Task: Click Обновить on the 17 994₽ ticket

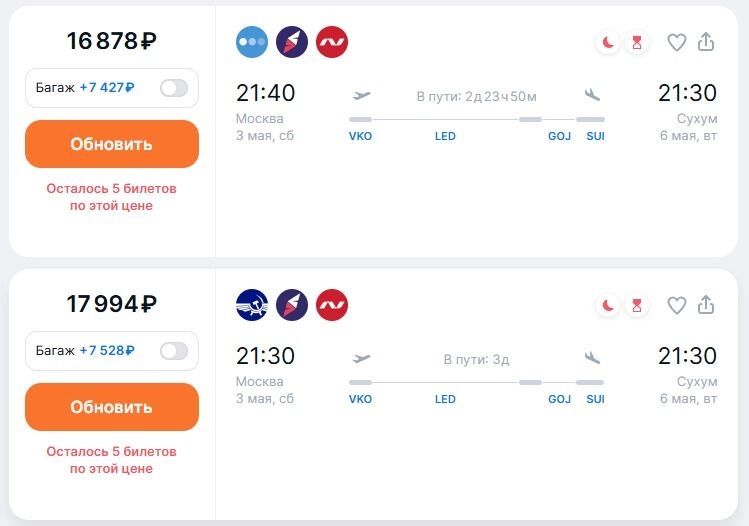Action: tap(112, 407)
